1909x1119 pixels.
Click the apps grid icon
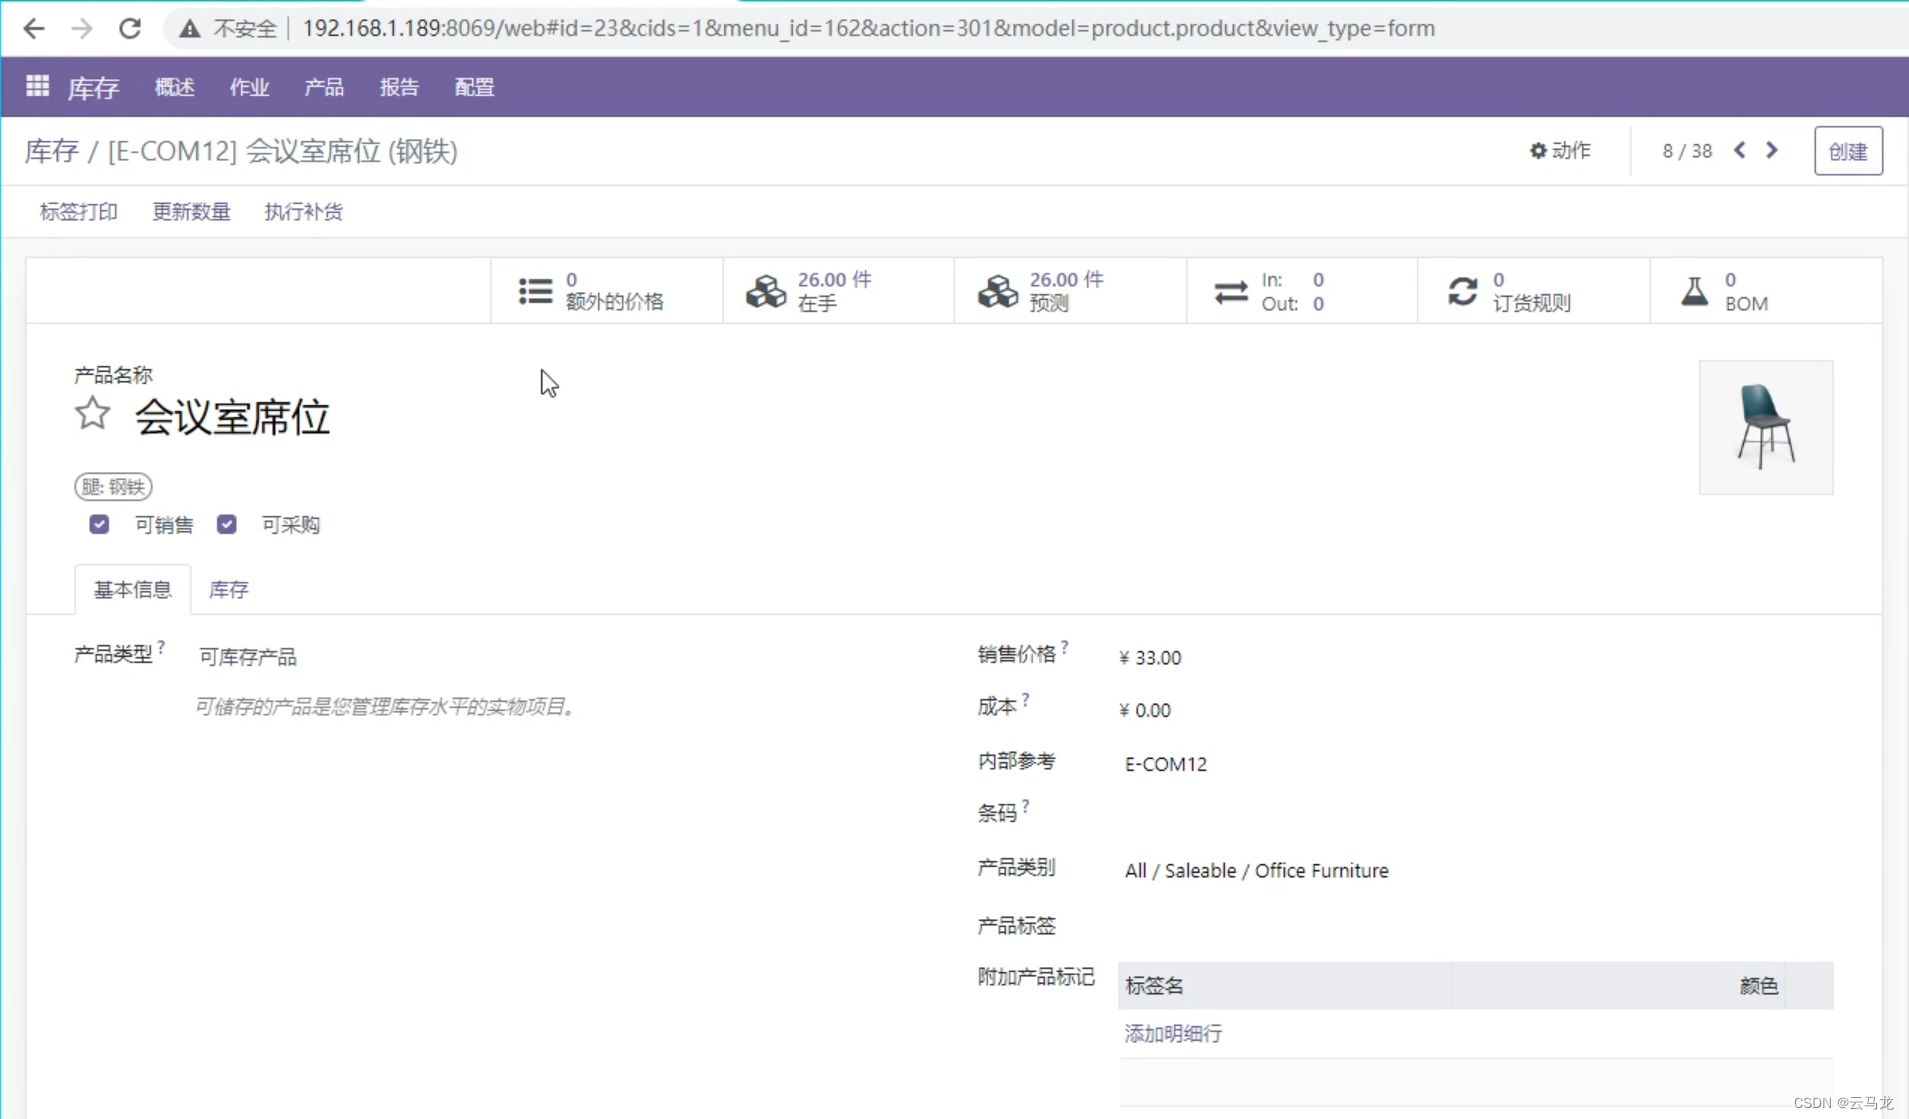click(x=36, y=86)
